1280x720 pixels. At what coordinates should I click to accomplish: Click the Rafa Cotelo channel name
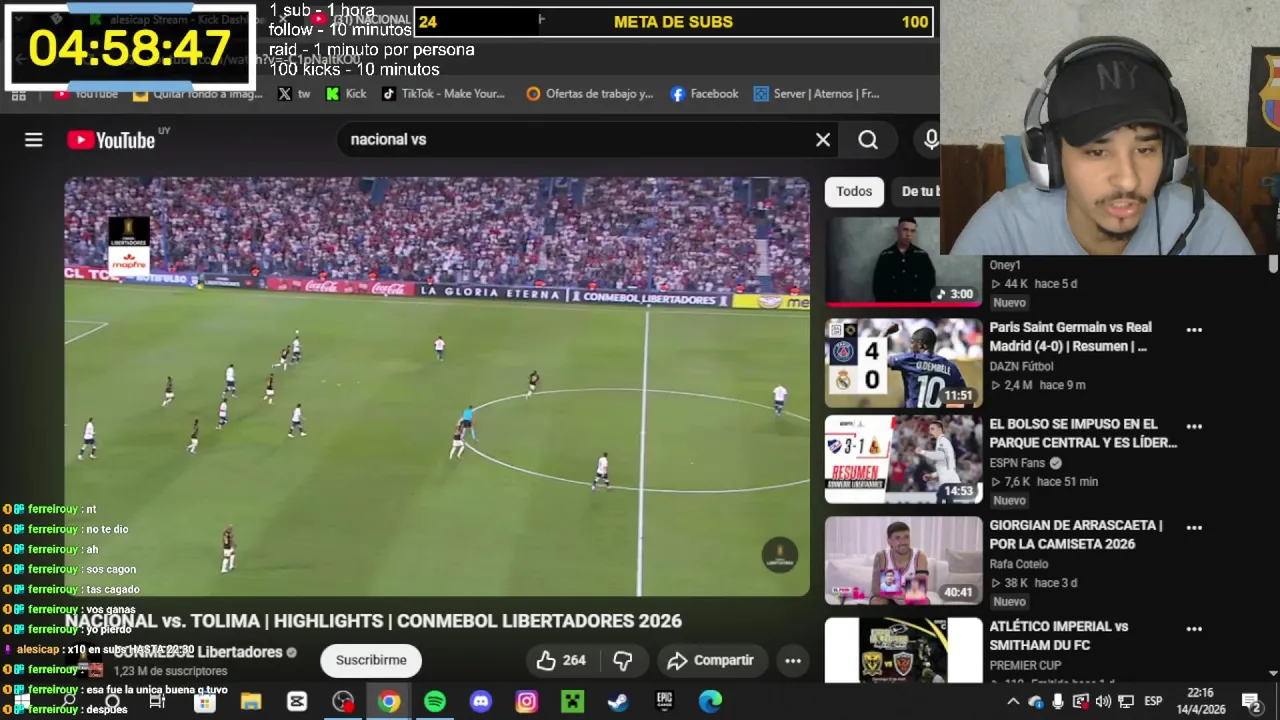tap(1018, 564)
